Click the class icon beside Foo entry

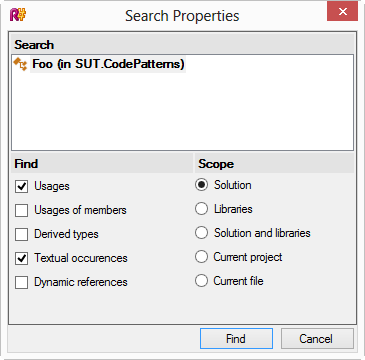[x=20, y=64]
